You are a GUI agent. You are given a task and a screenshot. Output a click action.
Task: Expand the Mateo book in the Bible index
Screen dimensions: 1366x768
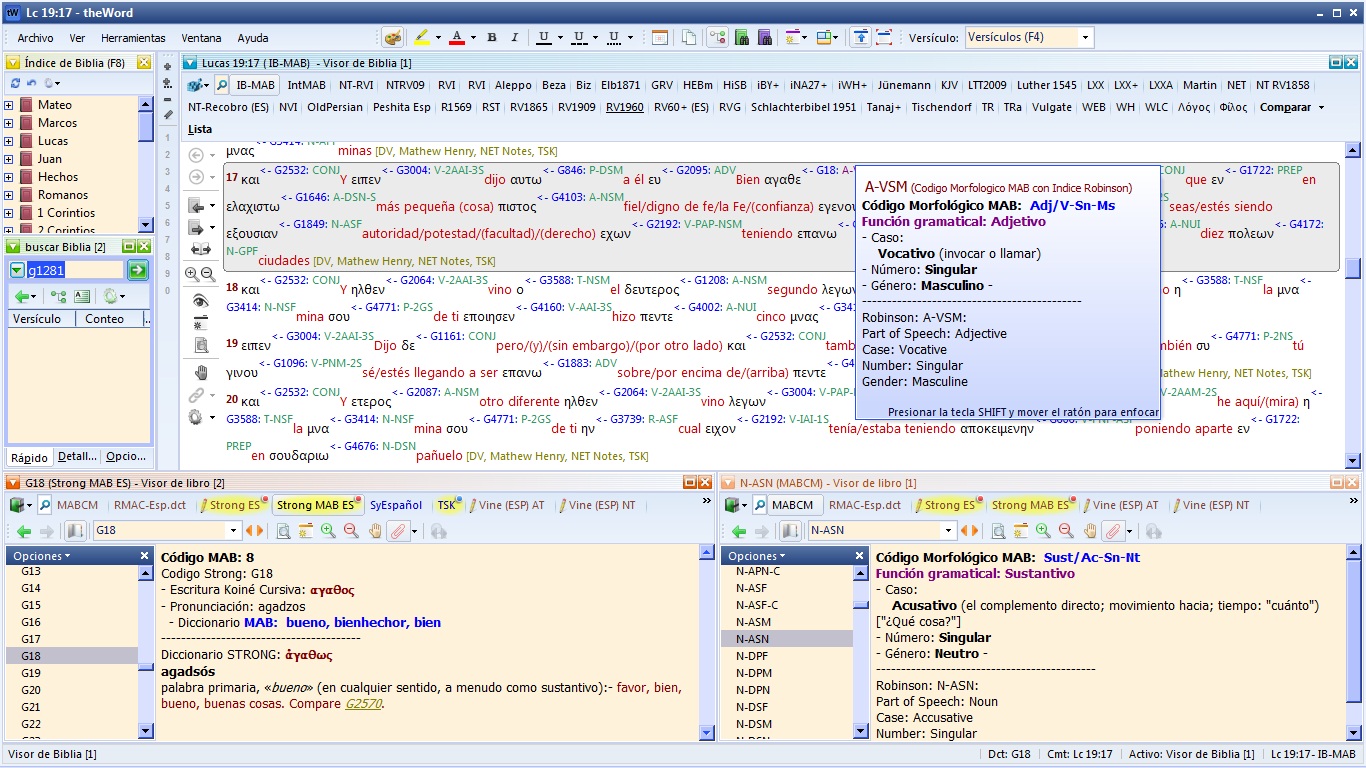click(x=9, y=105)
